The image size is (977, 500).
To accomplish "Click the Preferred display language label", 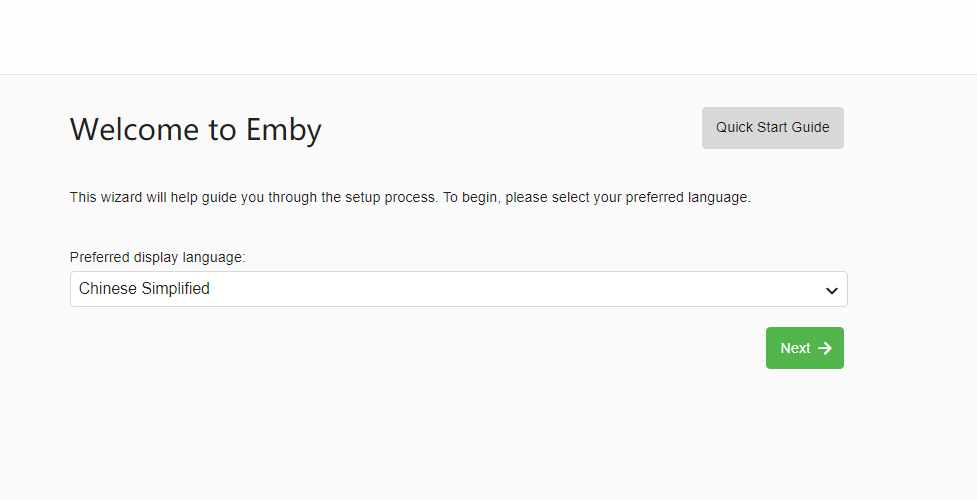I will pyautogui.click(x=157, y=257).
